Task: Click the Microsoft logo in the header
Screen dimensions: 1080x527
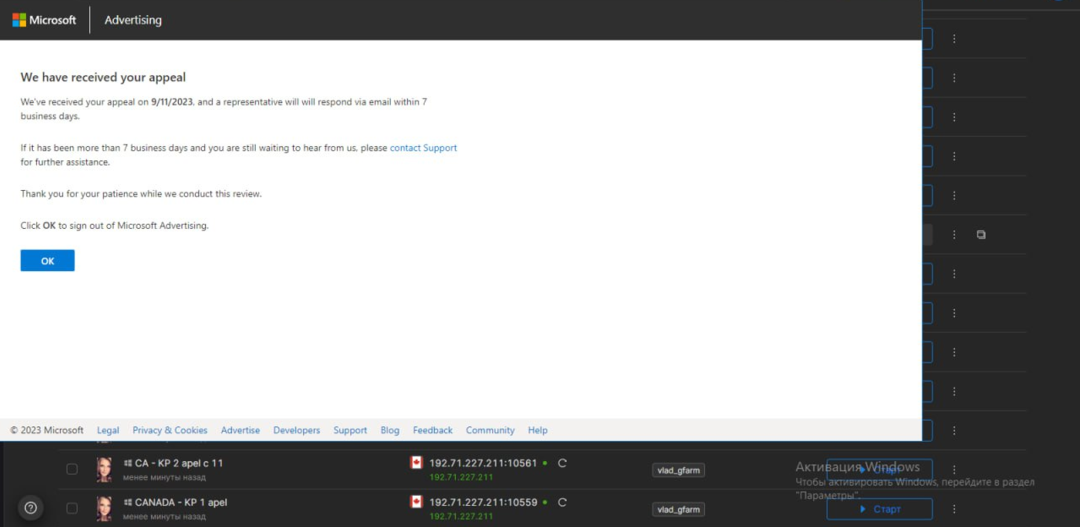Action: point(44,20)
